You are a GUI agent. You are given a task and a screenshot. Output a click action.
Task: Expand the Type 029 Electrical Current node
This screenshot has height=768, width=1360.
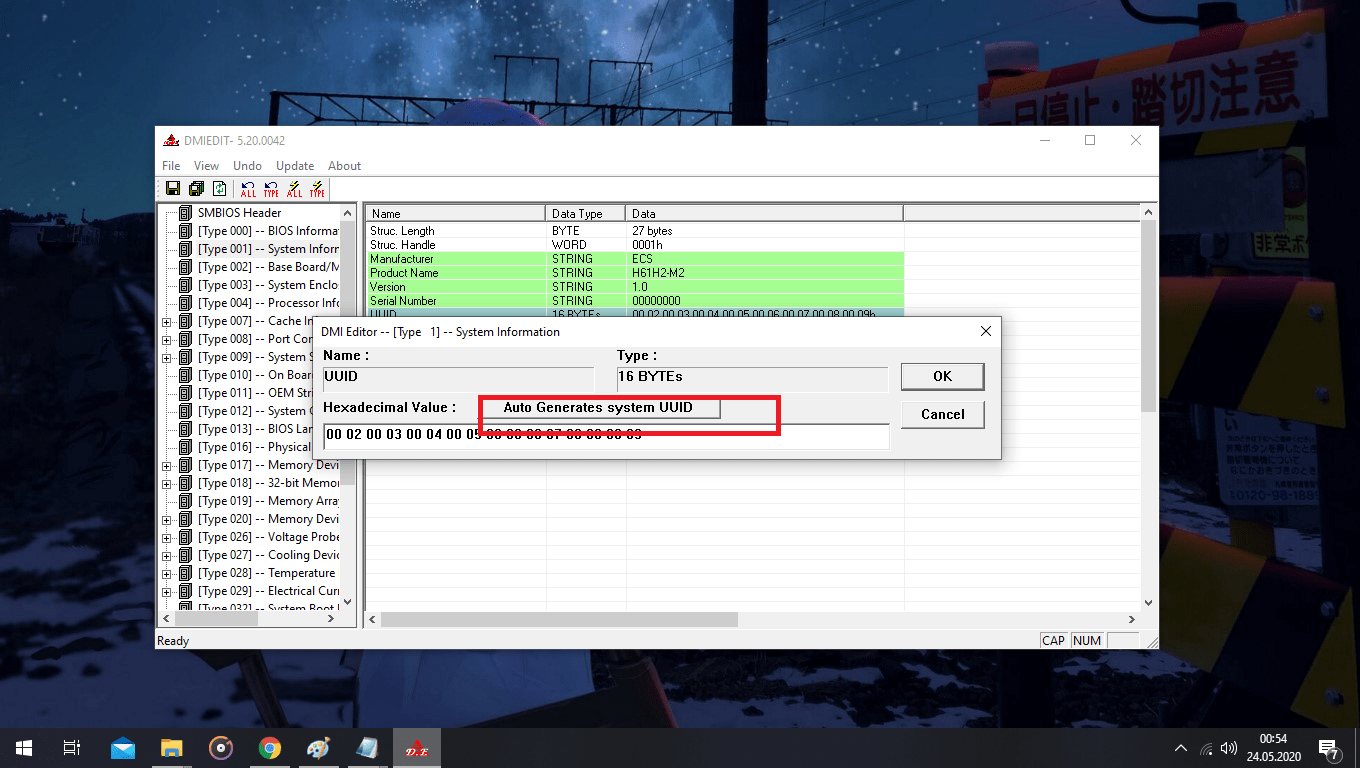coord(167,591)
